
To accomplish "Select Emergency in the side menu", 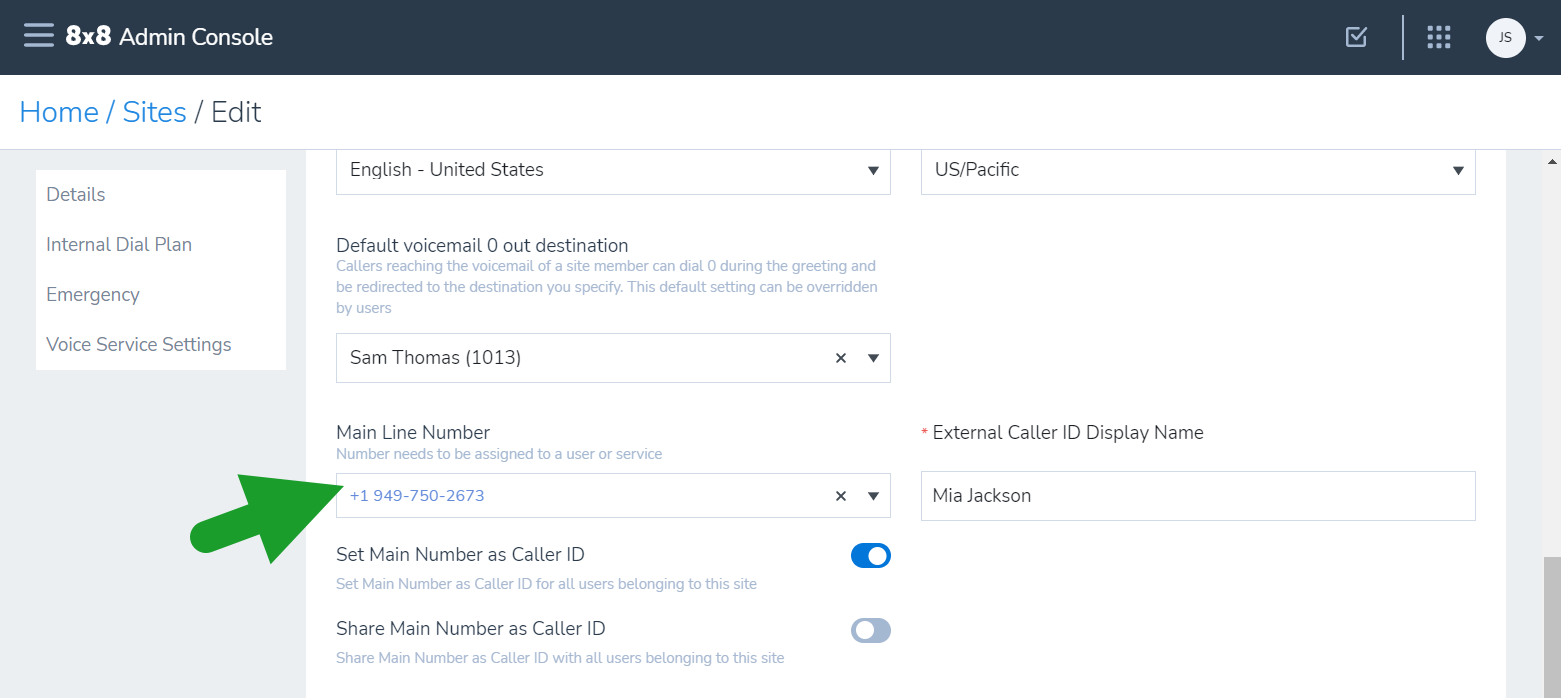I will coord(93,294).
